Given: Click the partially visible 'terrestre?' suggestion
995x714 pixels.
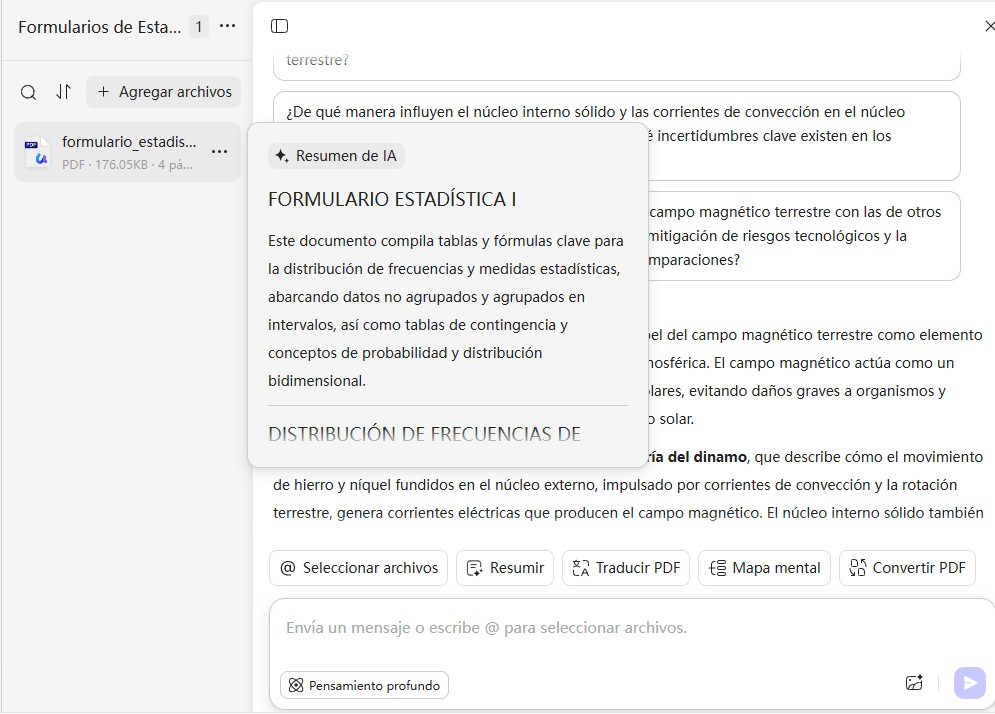Looking at the screenshot, I should [616, 63].
